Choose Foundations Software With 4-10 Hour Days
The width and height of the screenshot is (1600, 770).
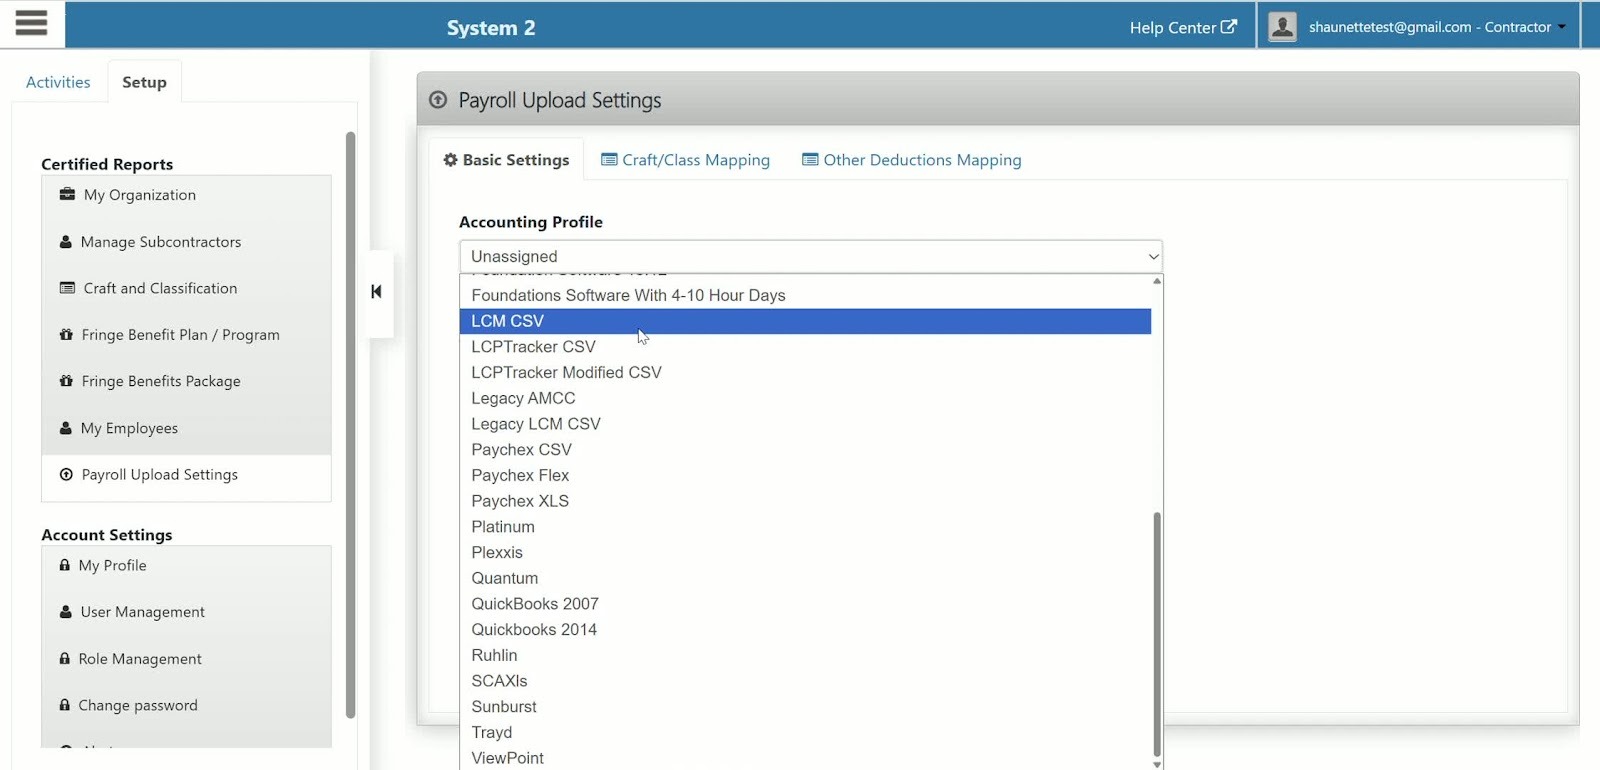805,295
